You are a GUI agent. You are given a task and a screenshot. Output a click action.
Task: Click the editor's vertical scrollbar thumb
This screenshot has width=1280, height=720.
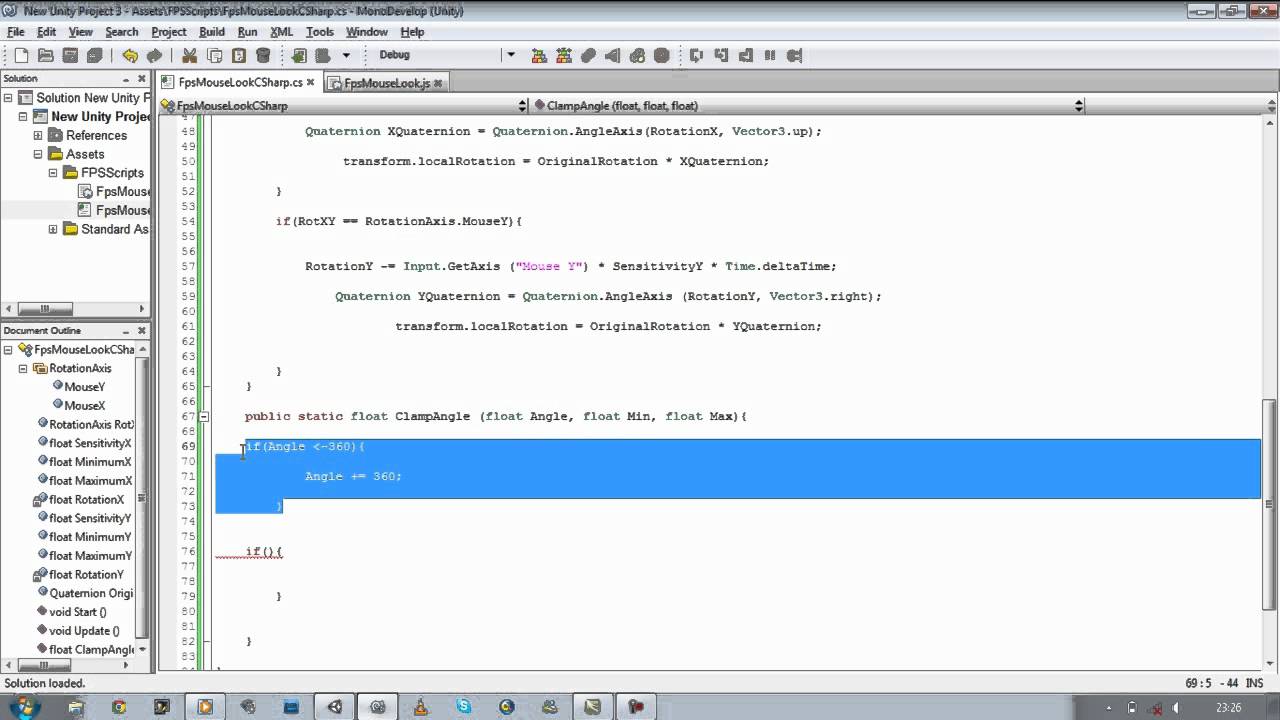(x=1270, y=503)
